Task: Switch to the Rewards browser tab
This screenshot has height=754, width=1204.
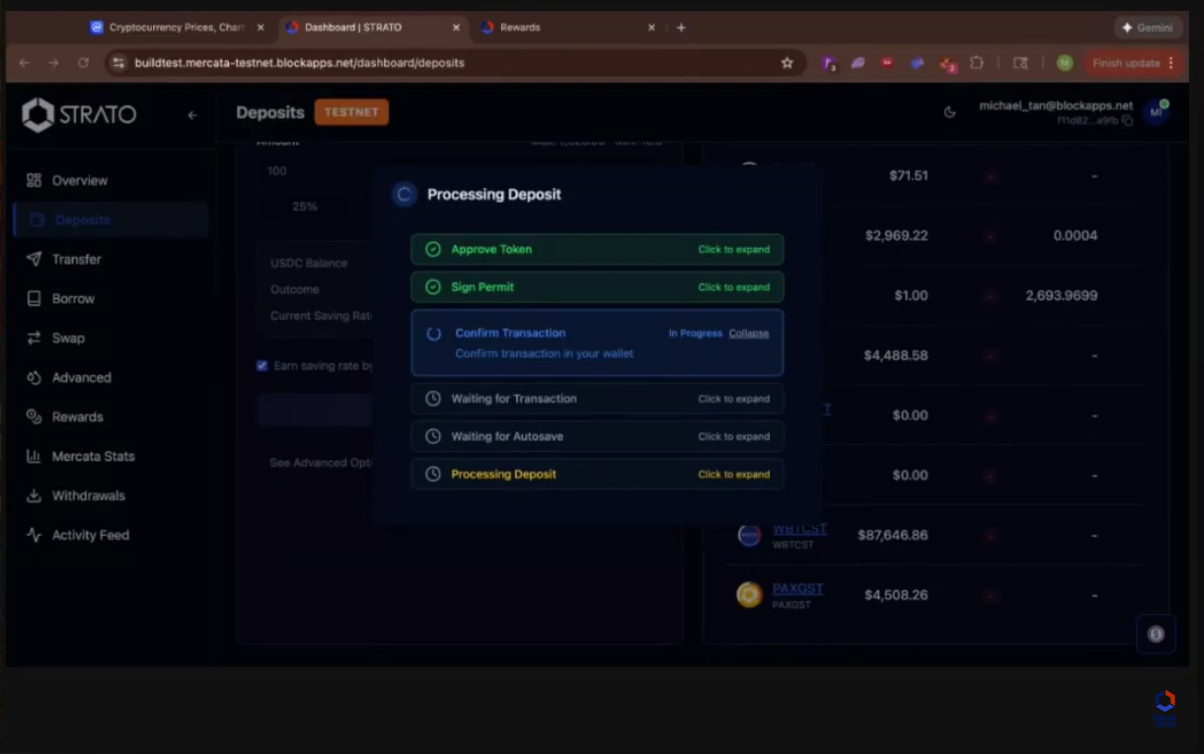Action: coord(520,28)
